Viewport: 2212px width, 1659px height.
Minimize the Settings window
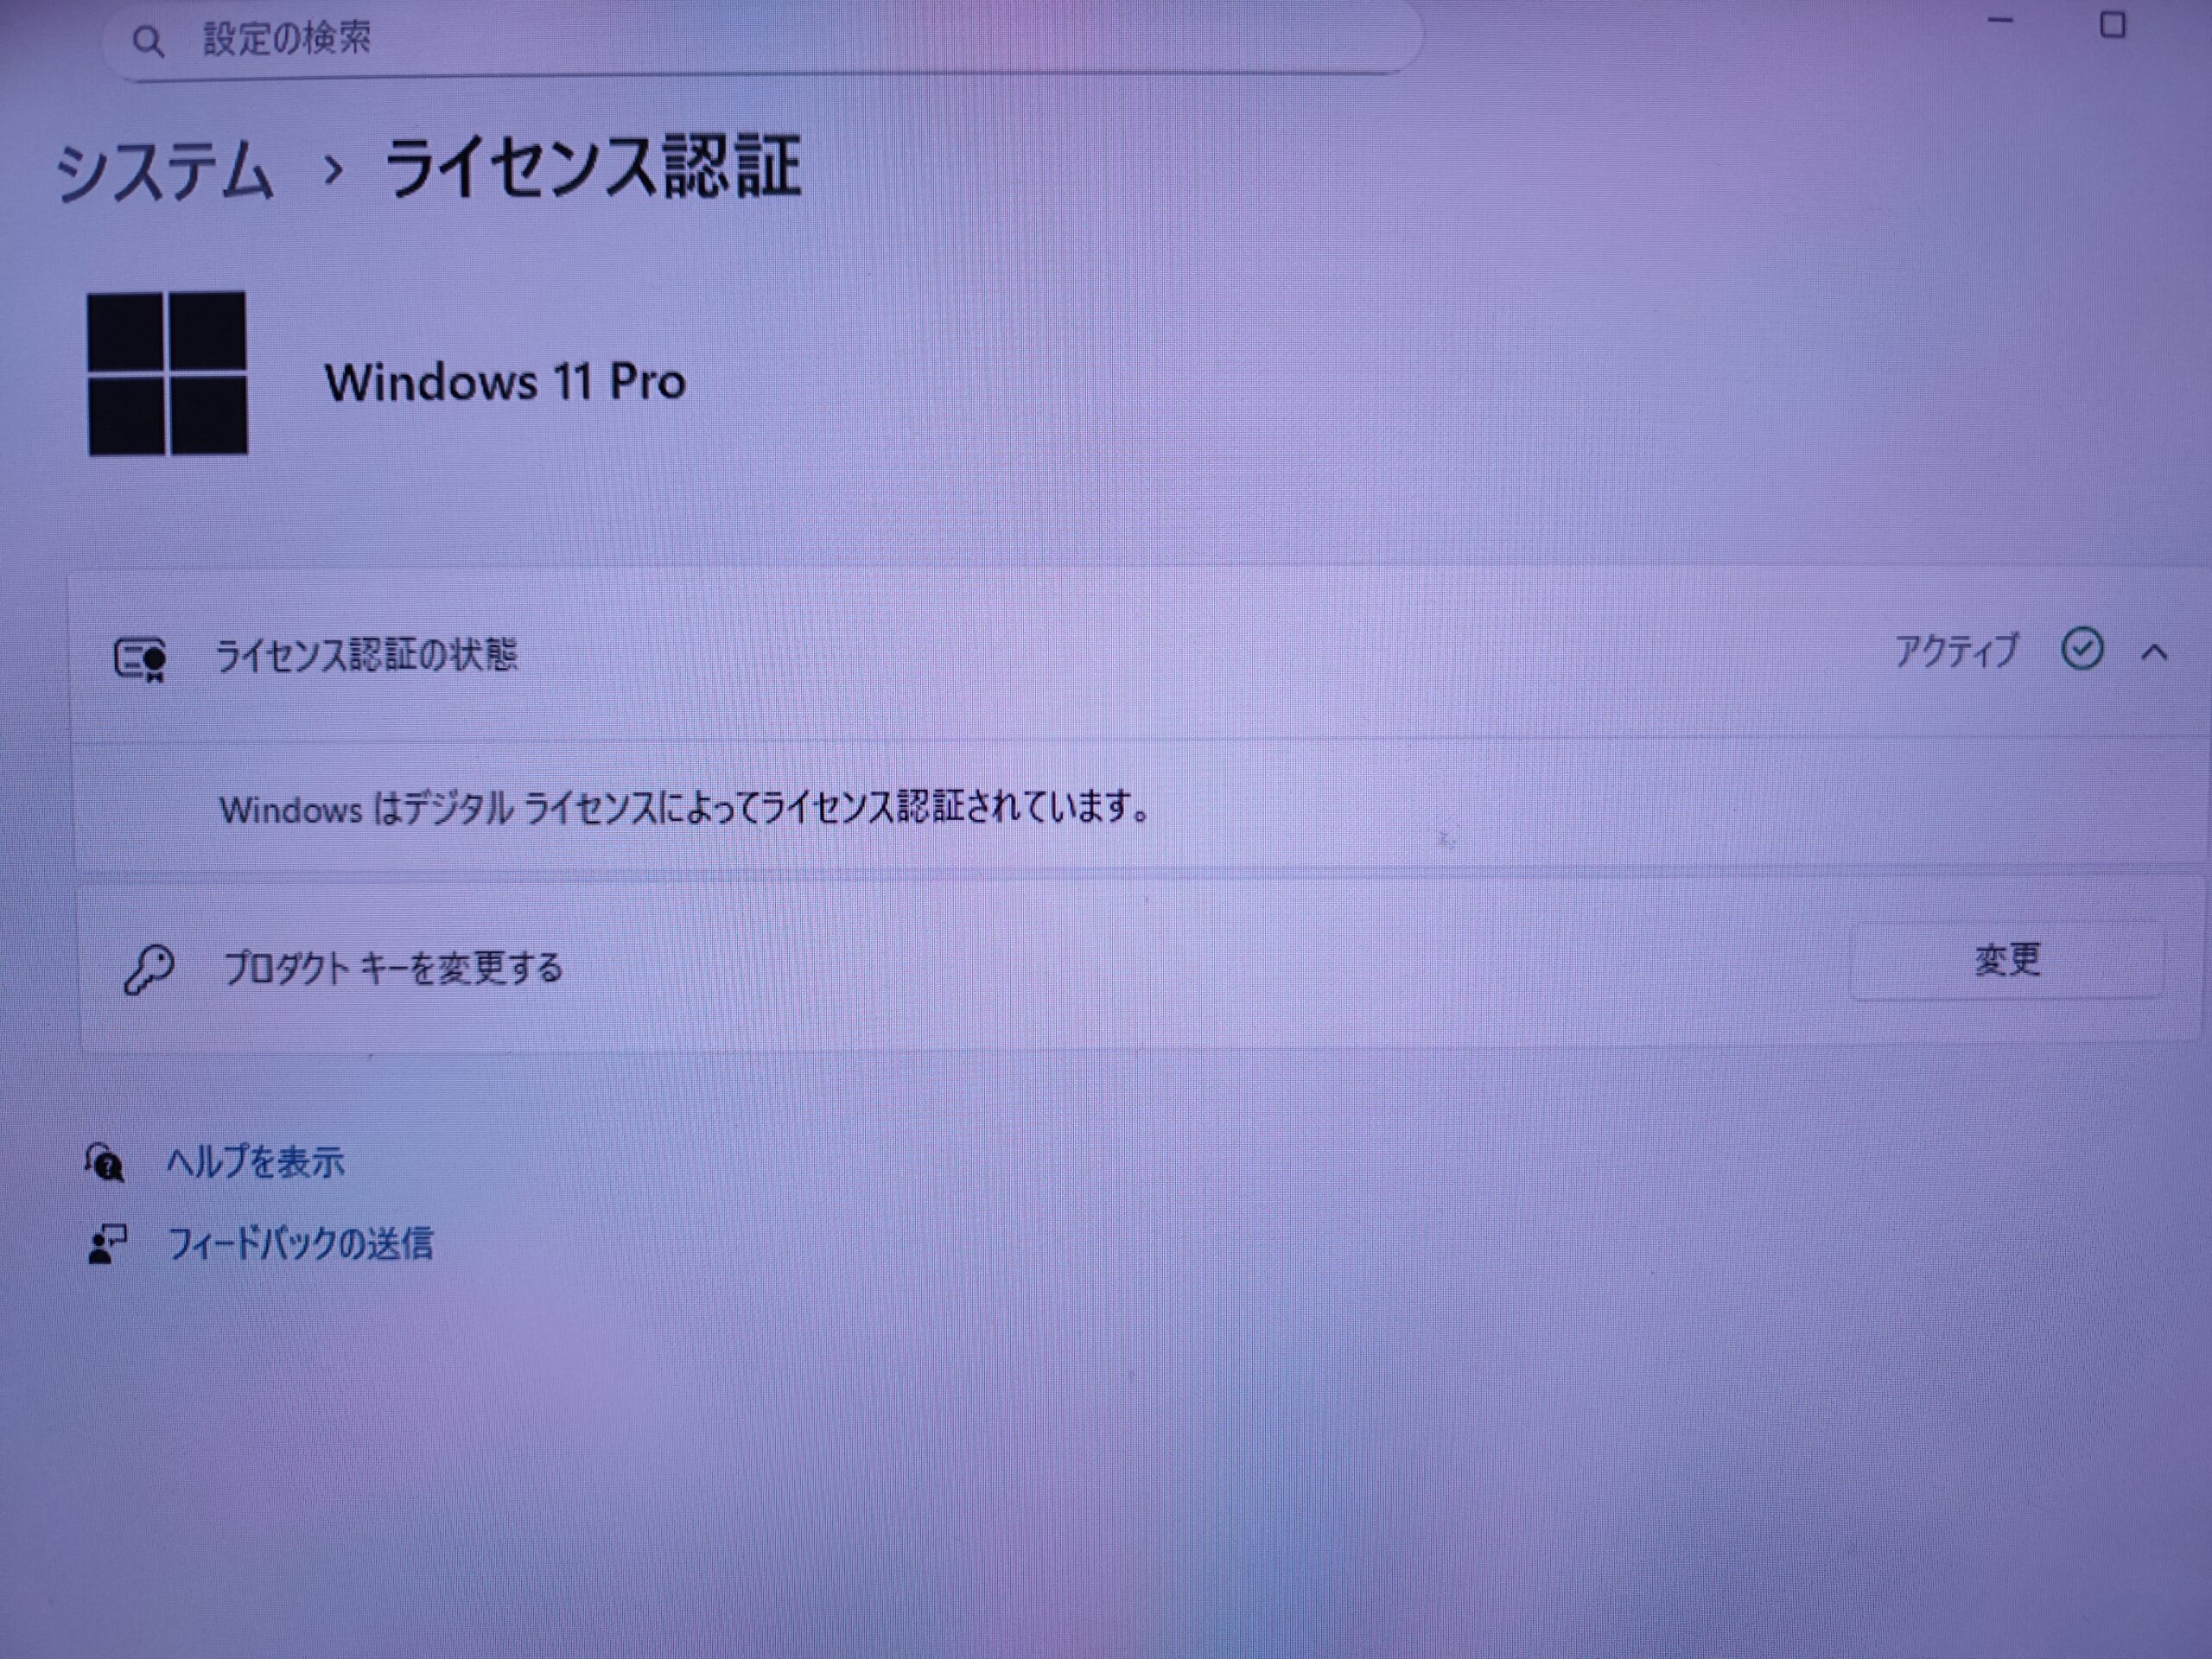coord(2000,22)
